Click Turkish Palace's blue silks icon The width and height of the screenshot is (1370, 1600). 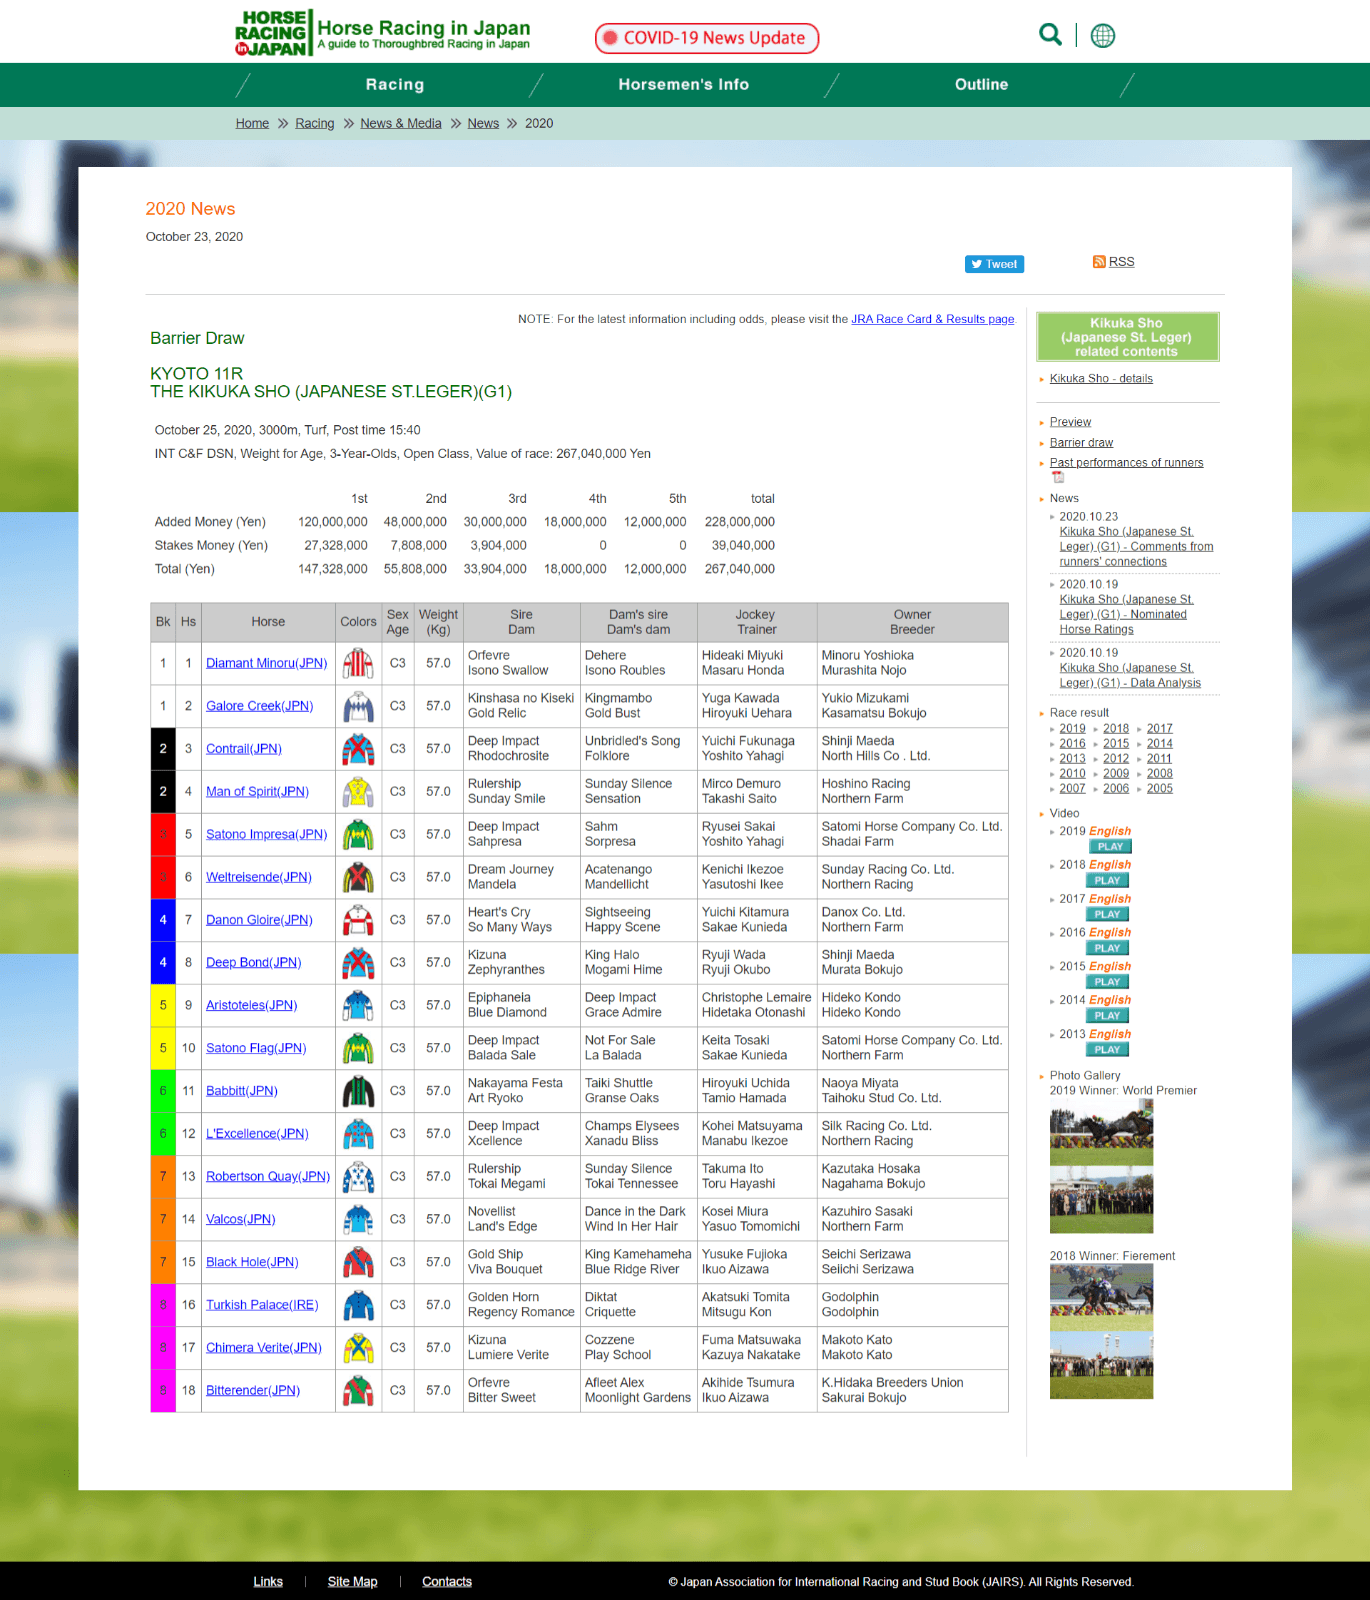[358, 1305]
